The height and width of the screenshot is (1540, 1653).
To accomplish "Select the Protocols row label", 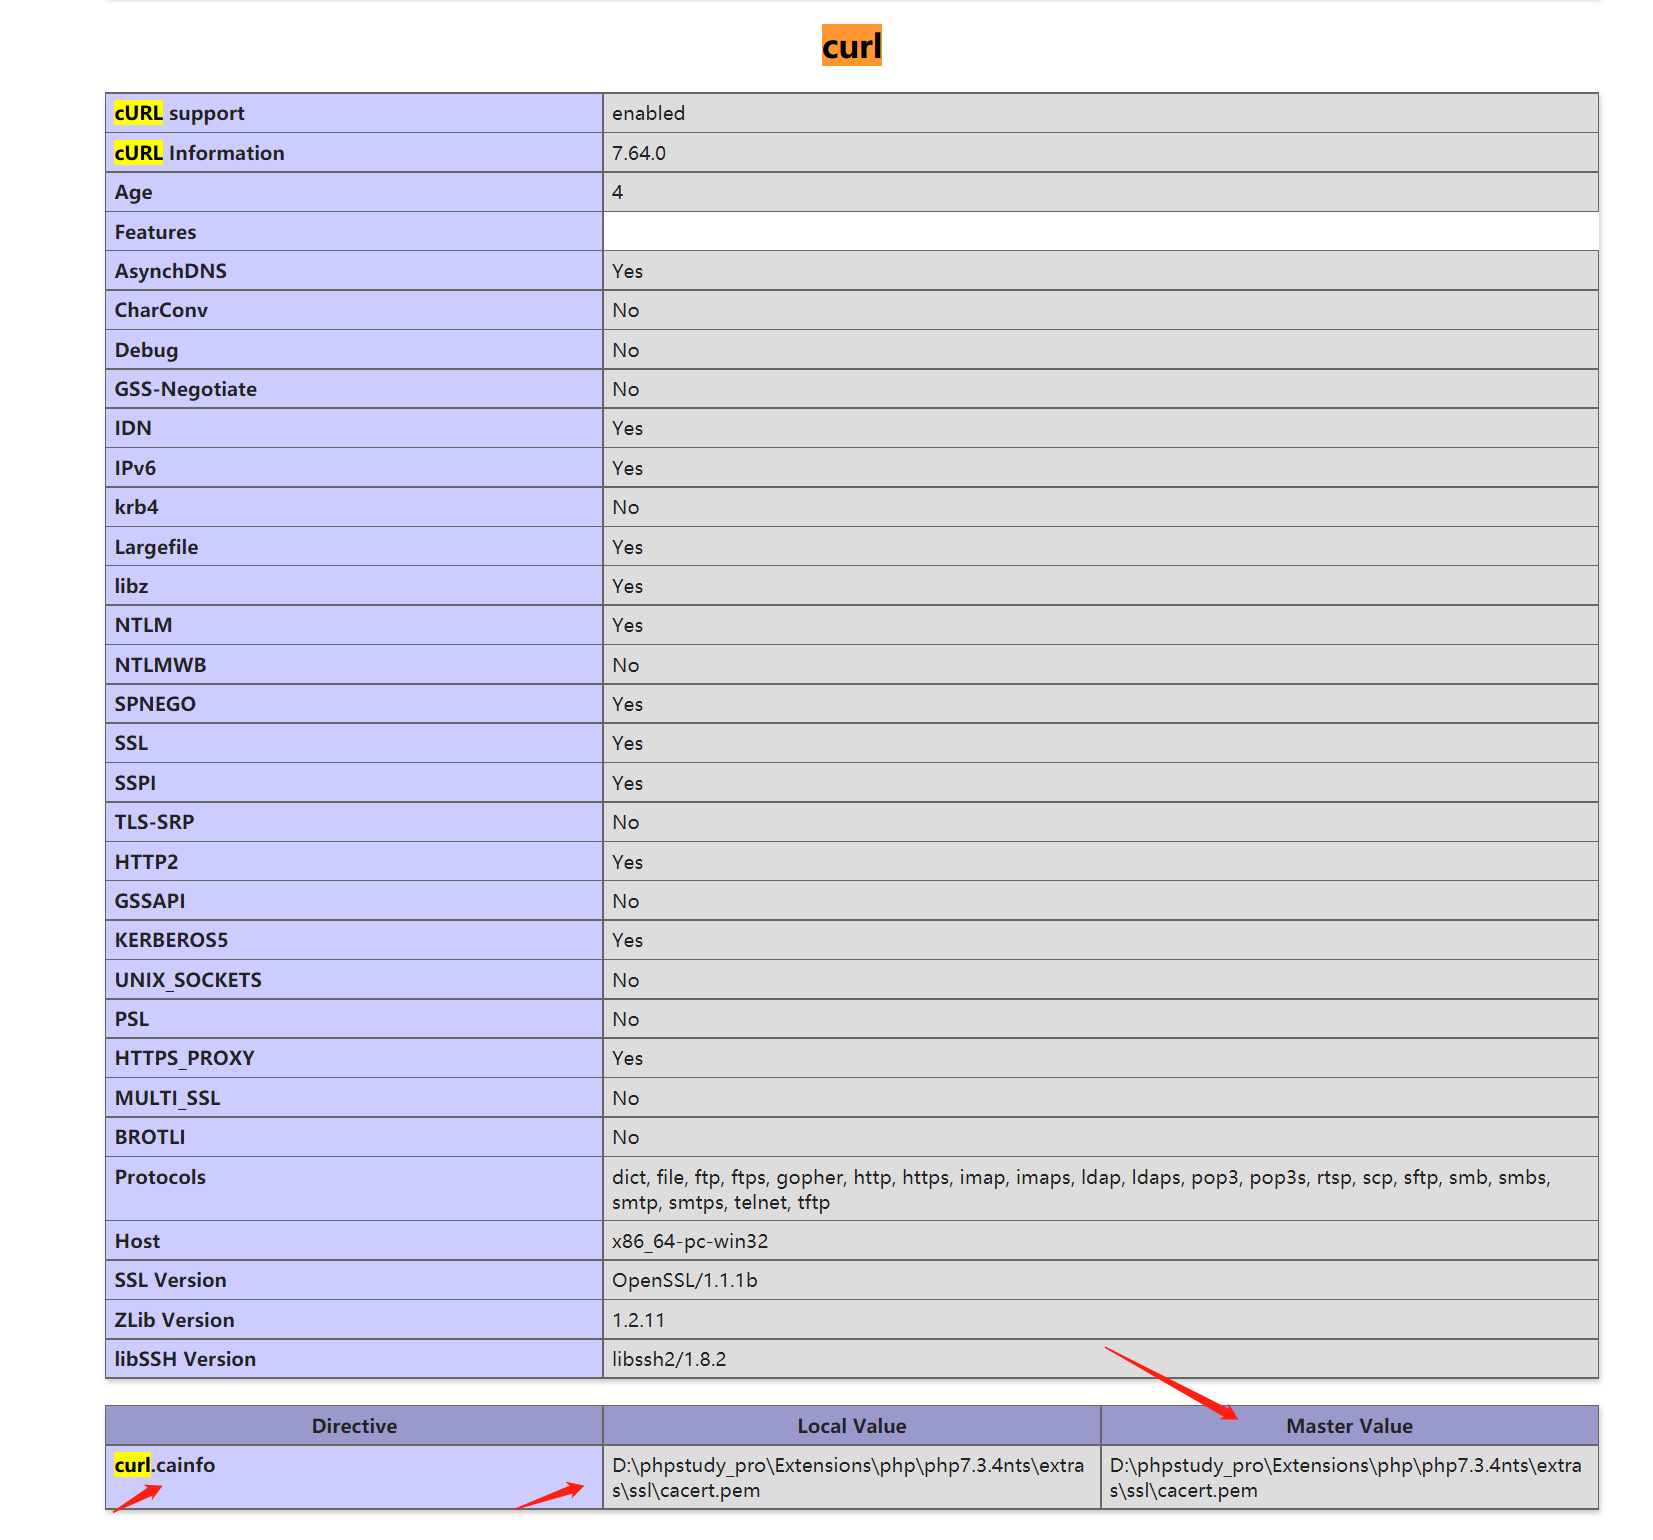I will point(160,1177).
